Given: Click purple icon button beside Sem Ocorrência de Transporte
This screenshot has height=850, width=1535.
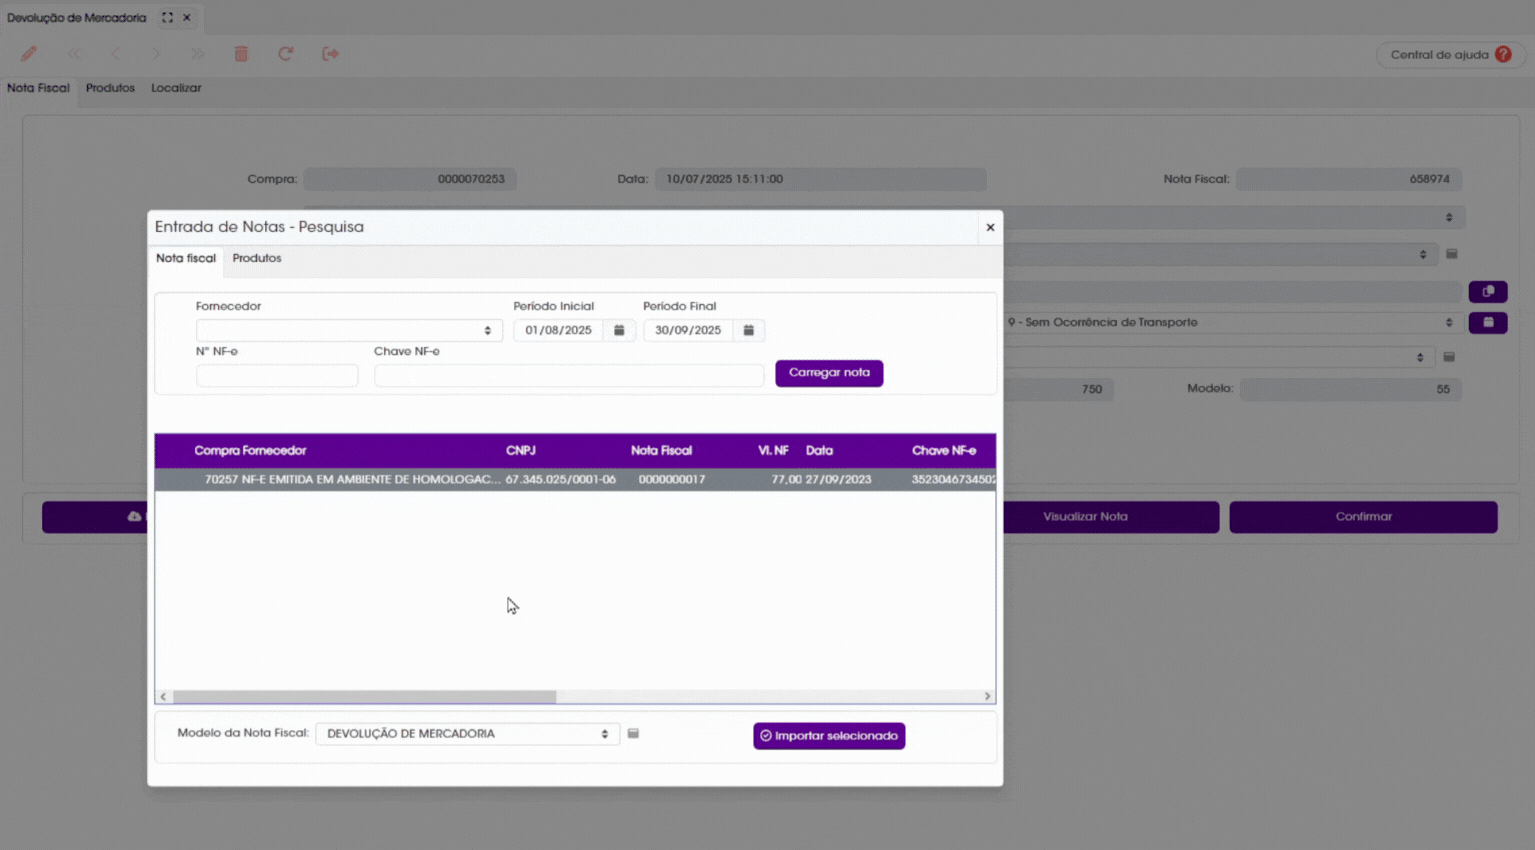Looking at the screenshot, I should [1488, 322].
